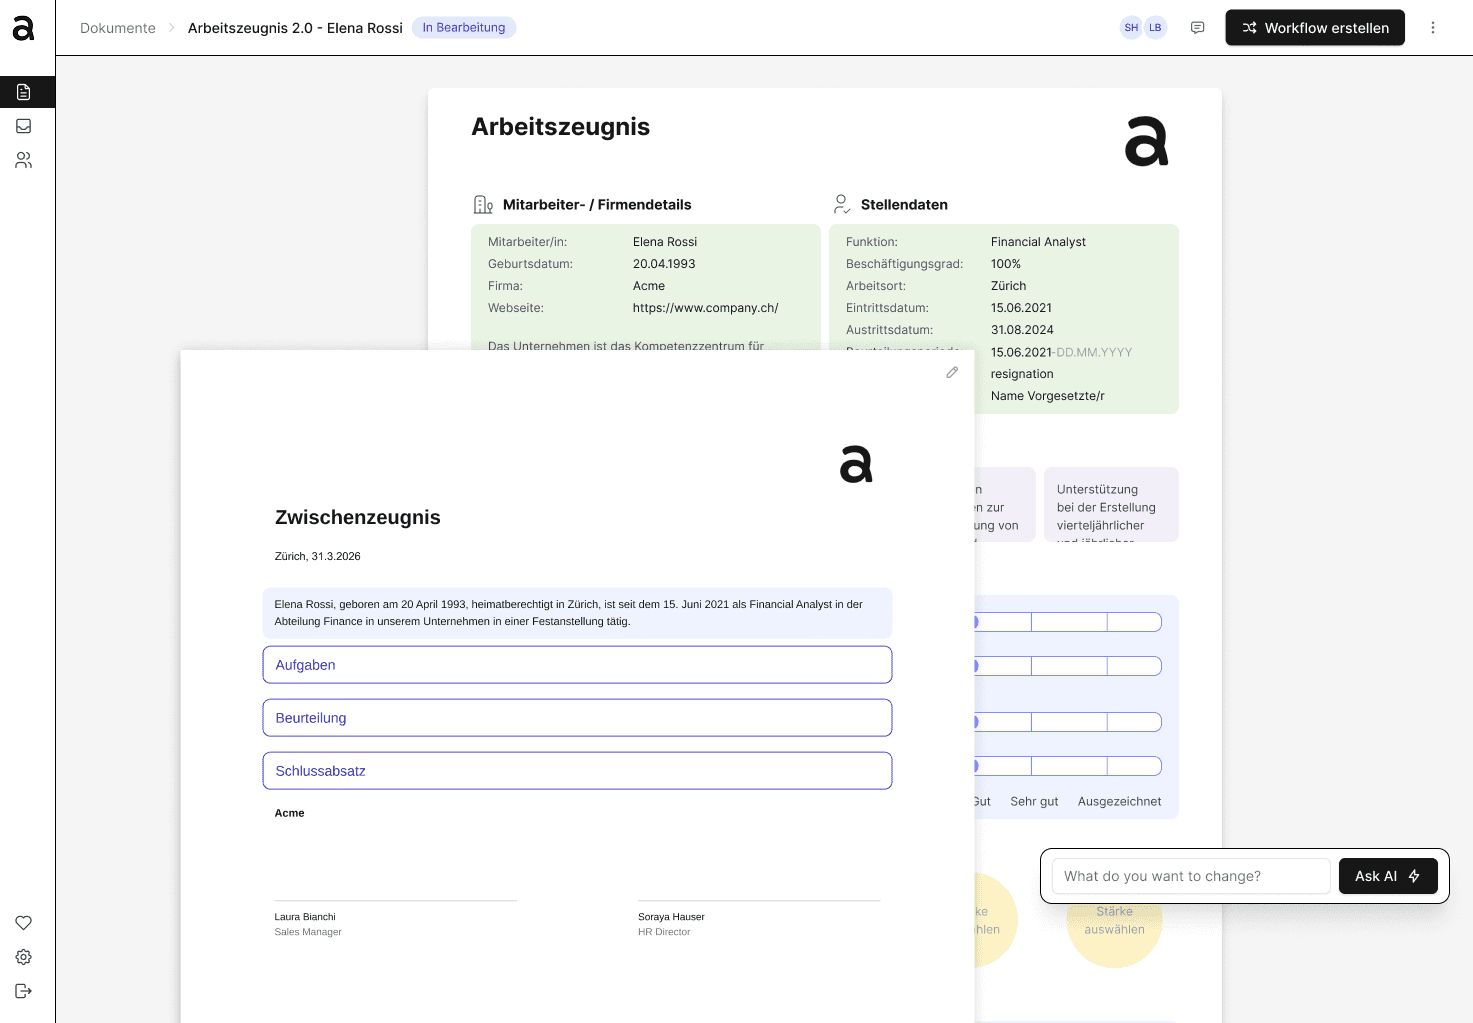This screenshot has width=1473, height=1023.
Task: Click the edit pencil on Zwischenzeugnis preview
Action: [x=952, y=372]
